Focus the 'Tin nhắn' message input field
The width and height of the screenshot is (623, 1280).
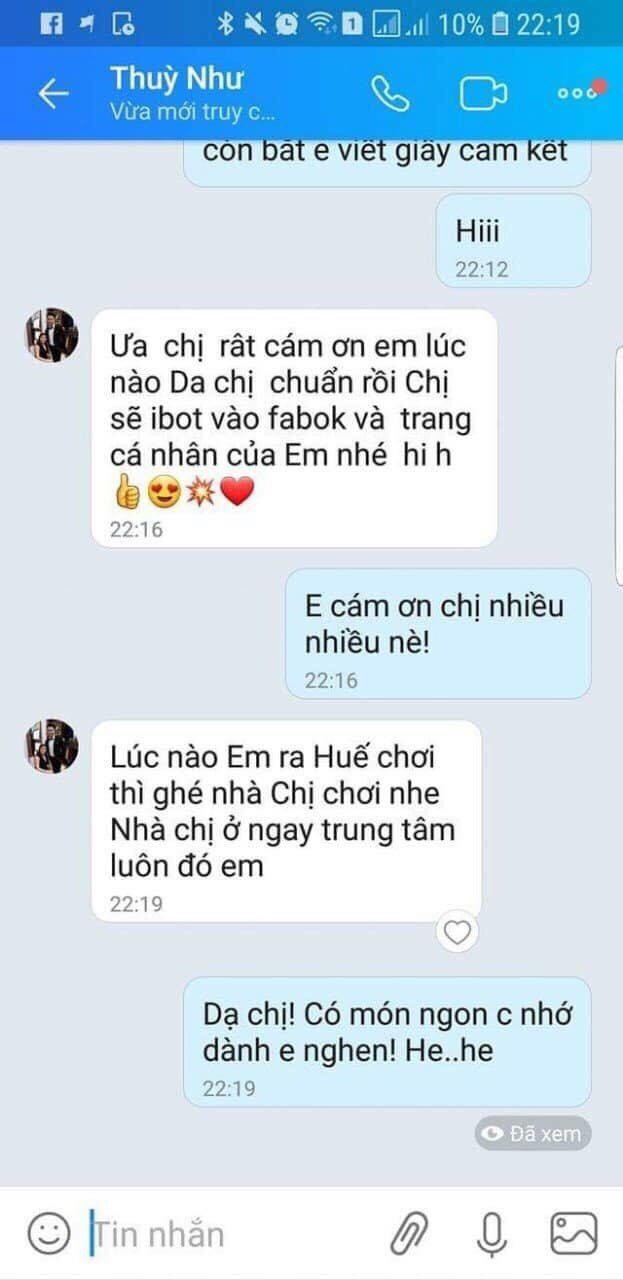pyautogui.click(x=230, y=1233)
